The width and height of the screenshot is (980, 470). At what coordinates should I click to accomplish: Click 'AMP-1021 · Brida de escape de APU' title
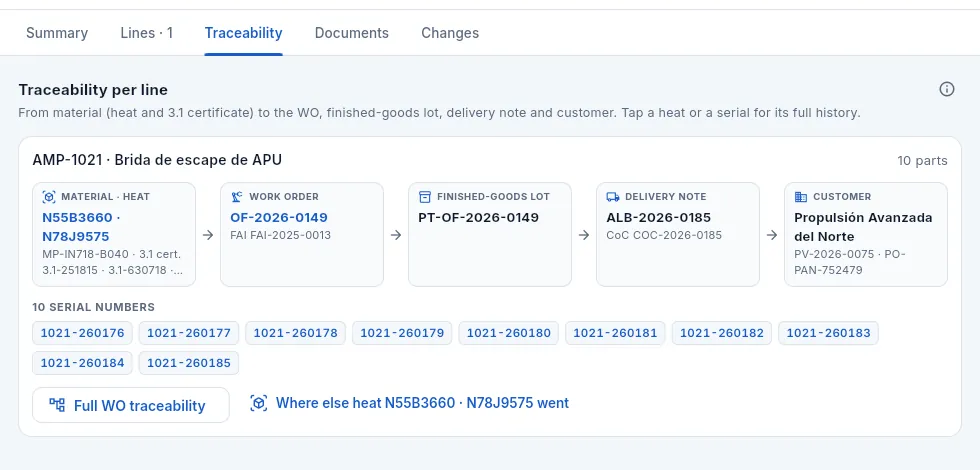click(157, 160)
